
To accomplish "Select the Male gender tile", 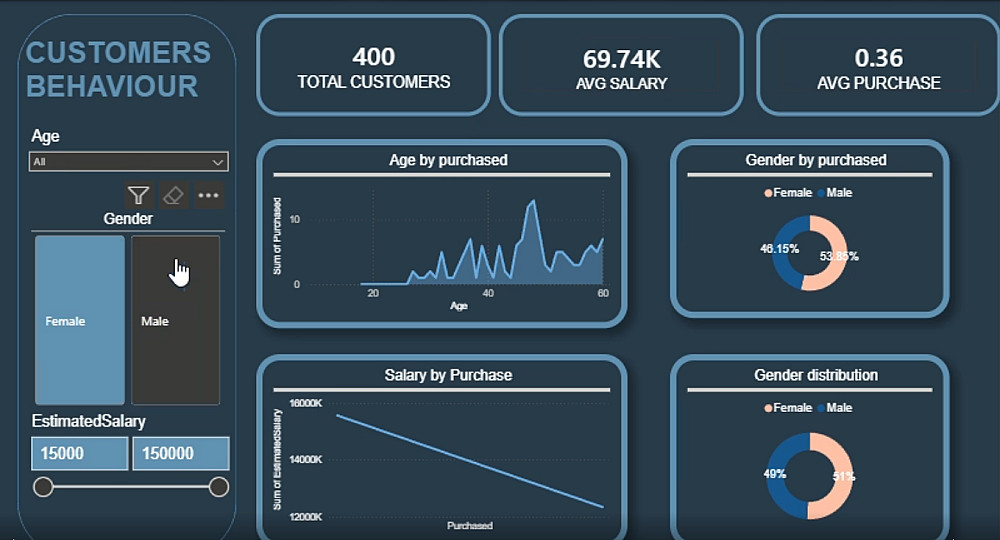I will [x=175, y=320].
